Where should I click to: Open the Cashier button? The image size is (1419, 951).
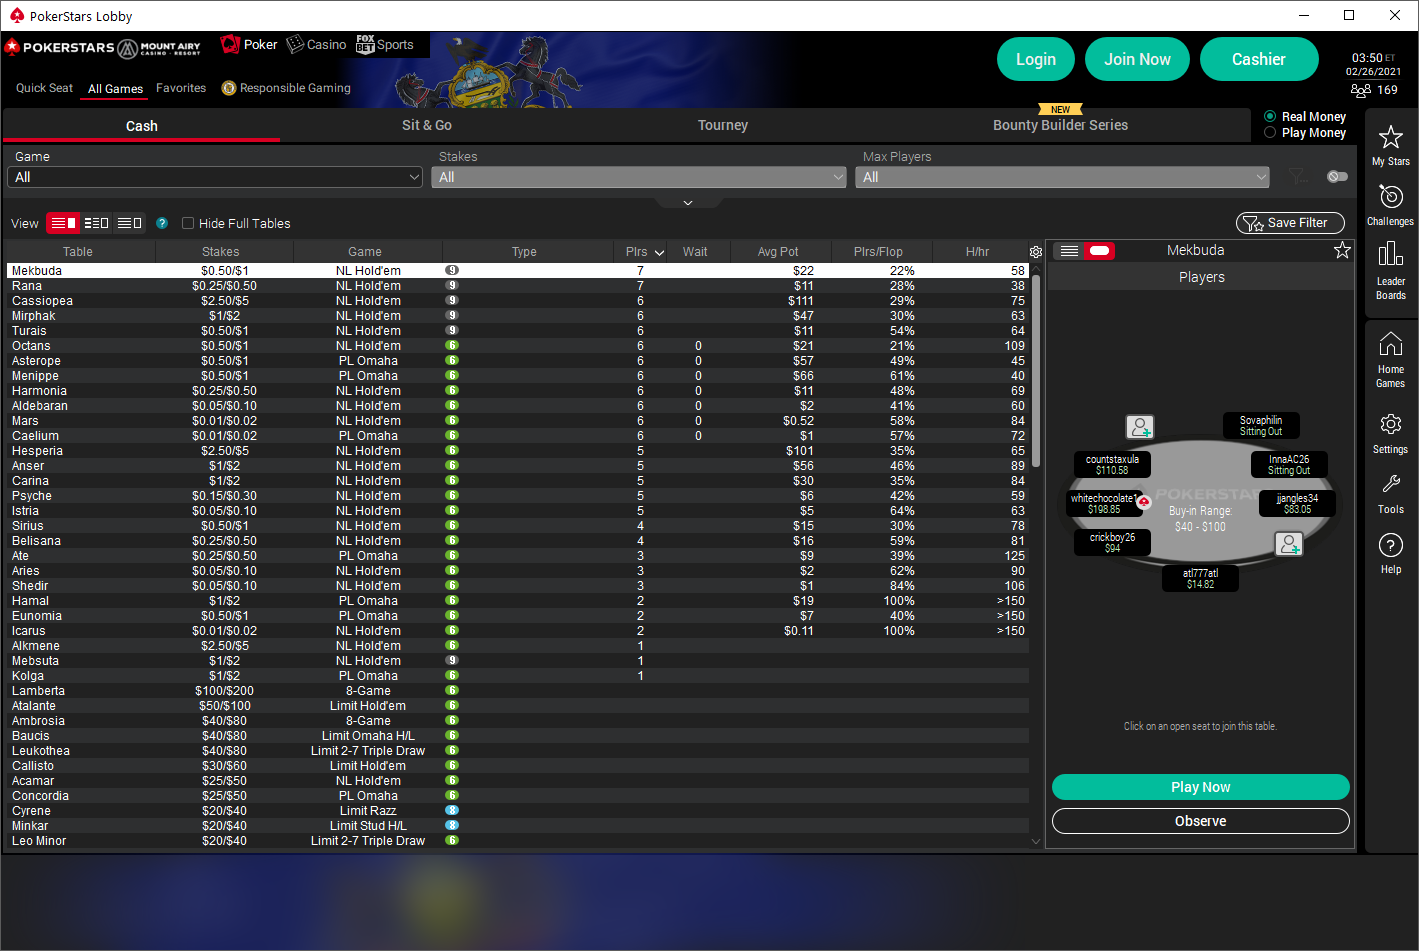[x=1259, y=59]
